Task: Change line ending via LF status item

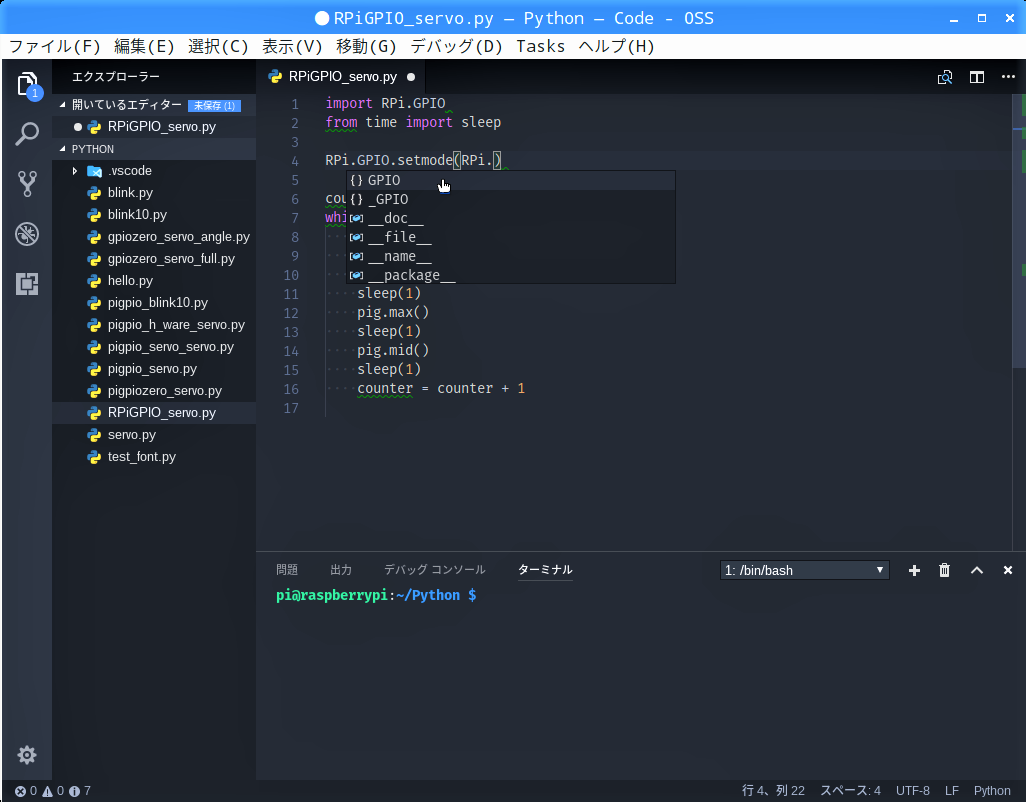Action: point(951,791)
